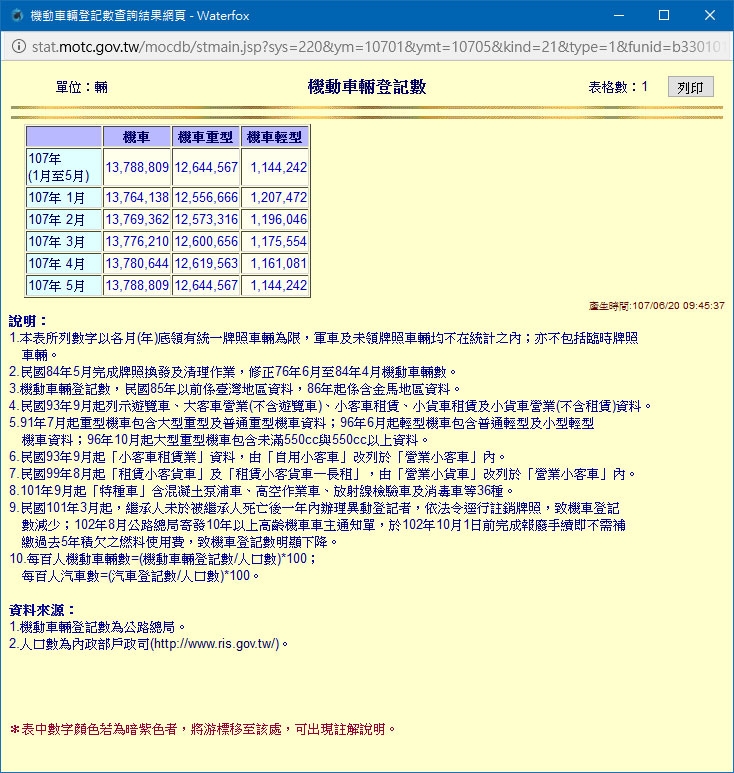This screenshot has height=773, width=734.
Task: Click note 10 formula 每百人機動車輛數
Action: tap(163, 559)
